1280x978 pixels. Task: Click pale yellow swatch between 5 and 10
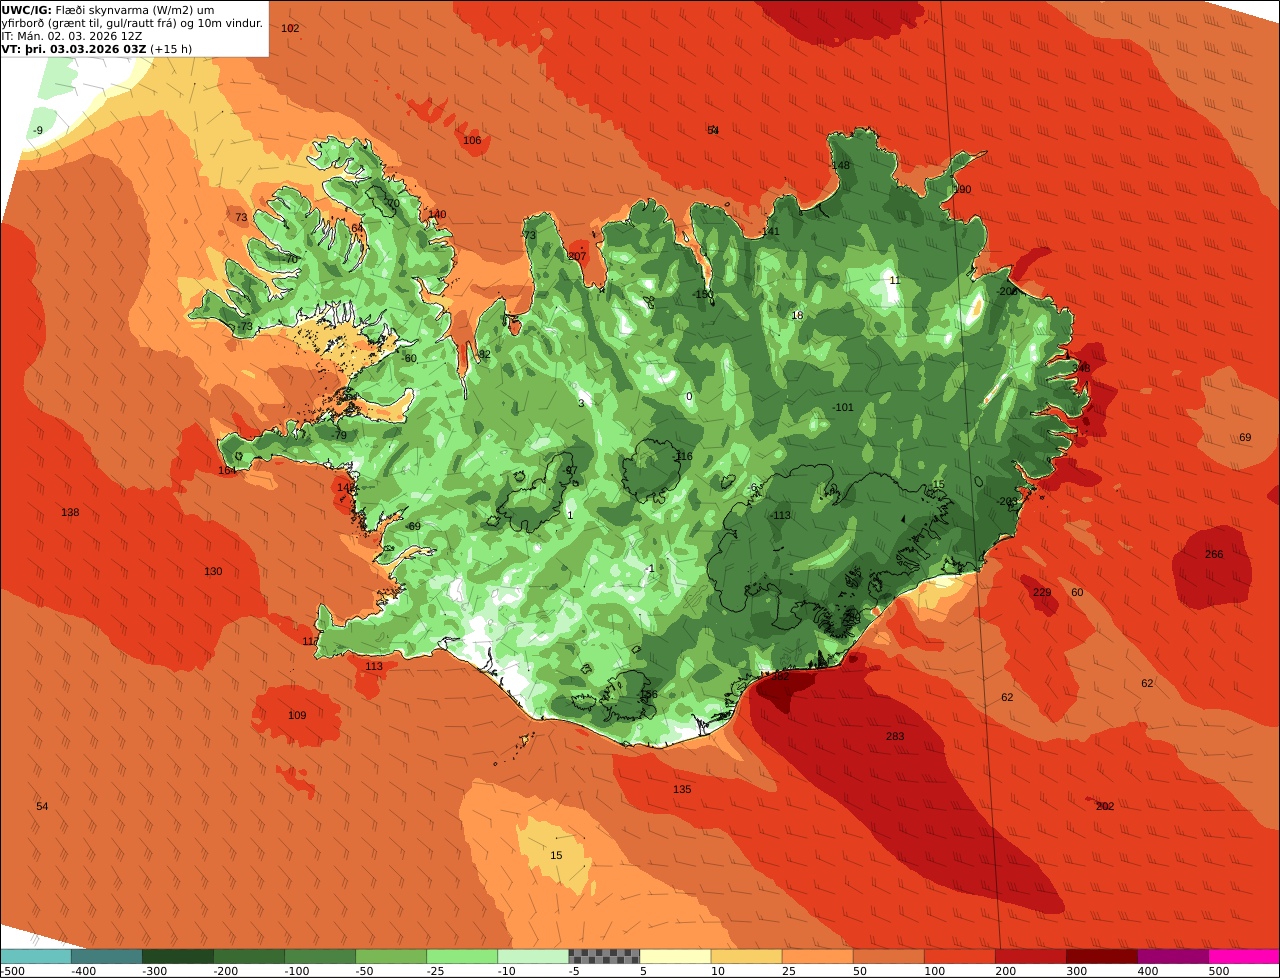coord(675,956)
